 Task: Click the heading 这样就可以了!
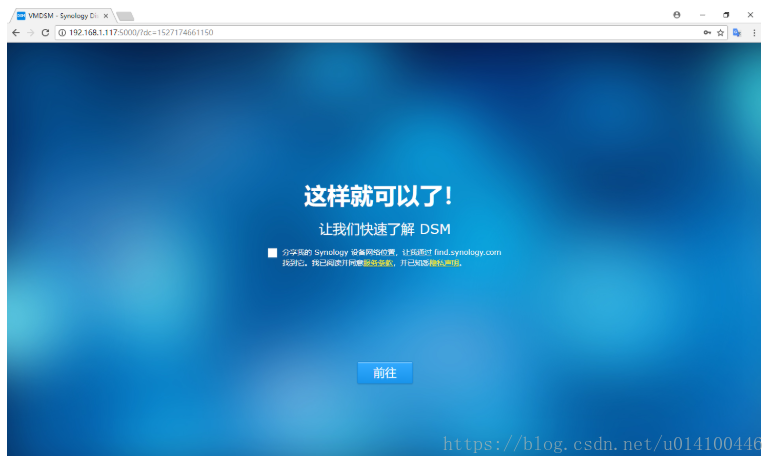click(378, 196)
